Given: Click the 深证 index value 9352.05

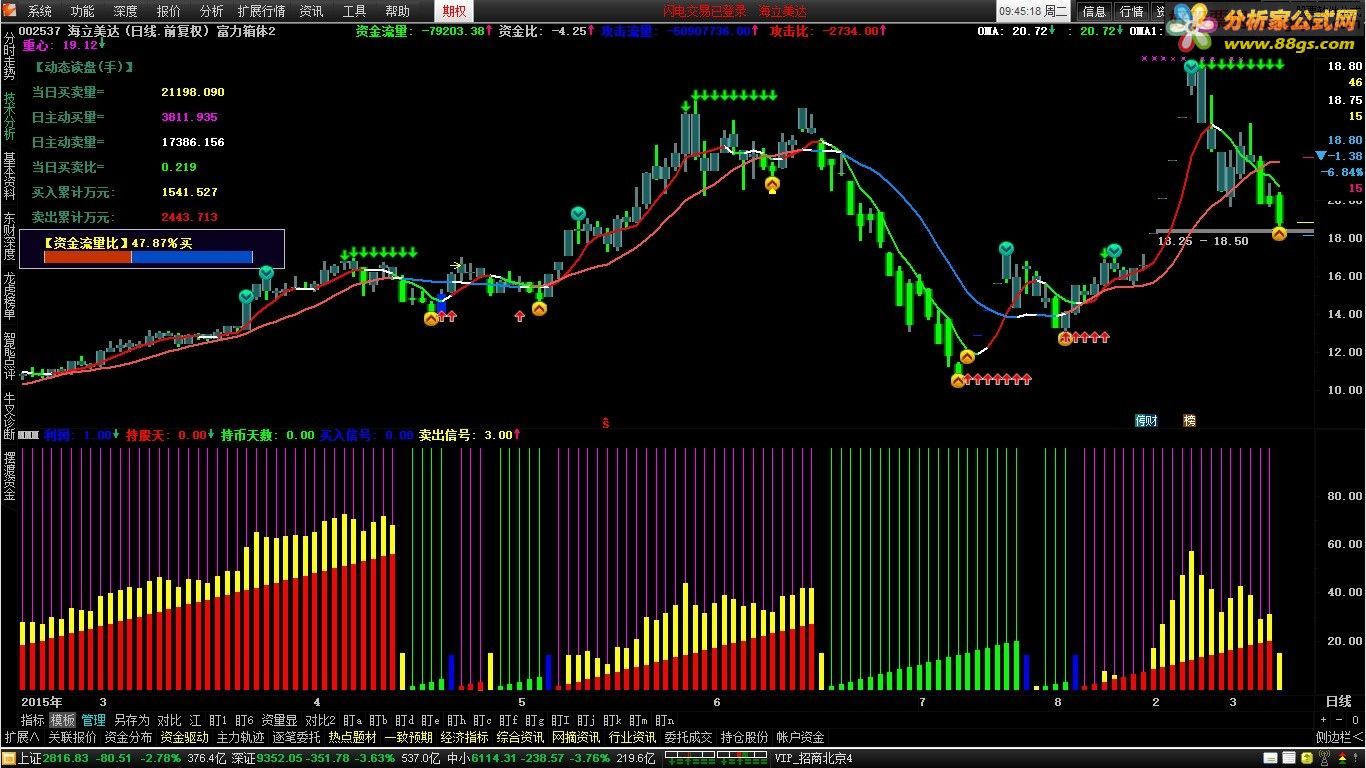Looking at the screenshot, I should pyautogui.click(x=281, y=758).
